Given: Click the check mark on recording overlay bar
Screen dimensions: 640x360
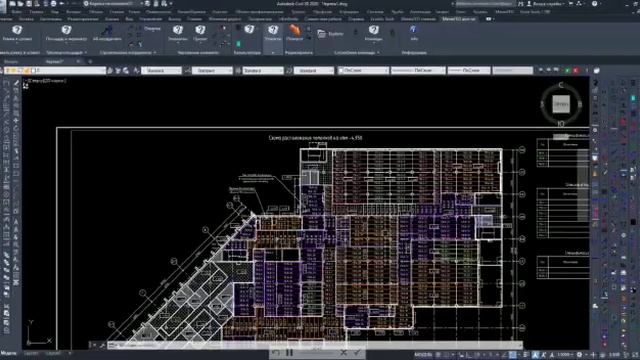Looking at the screenshot, I should point(357,352).
